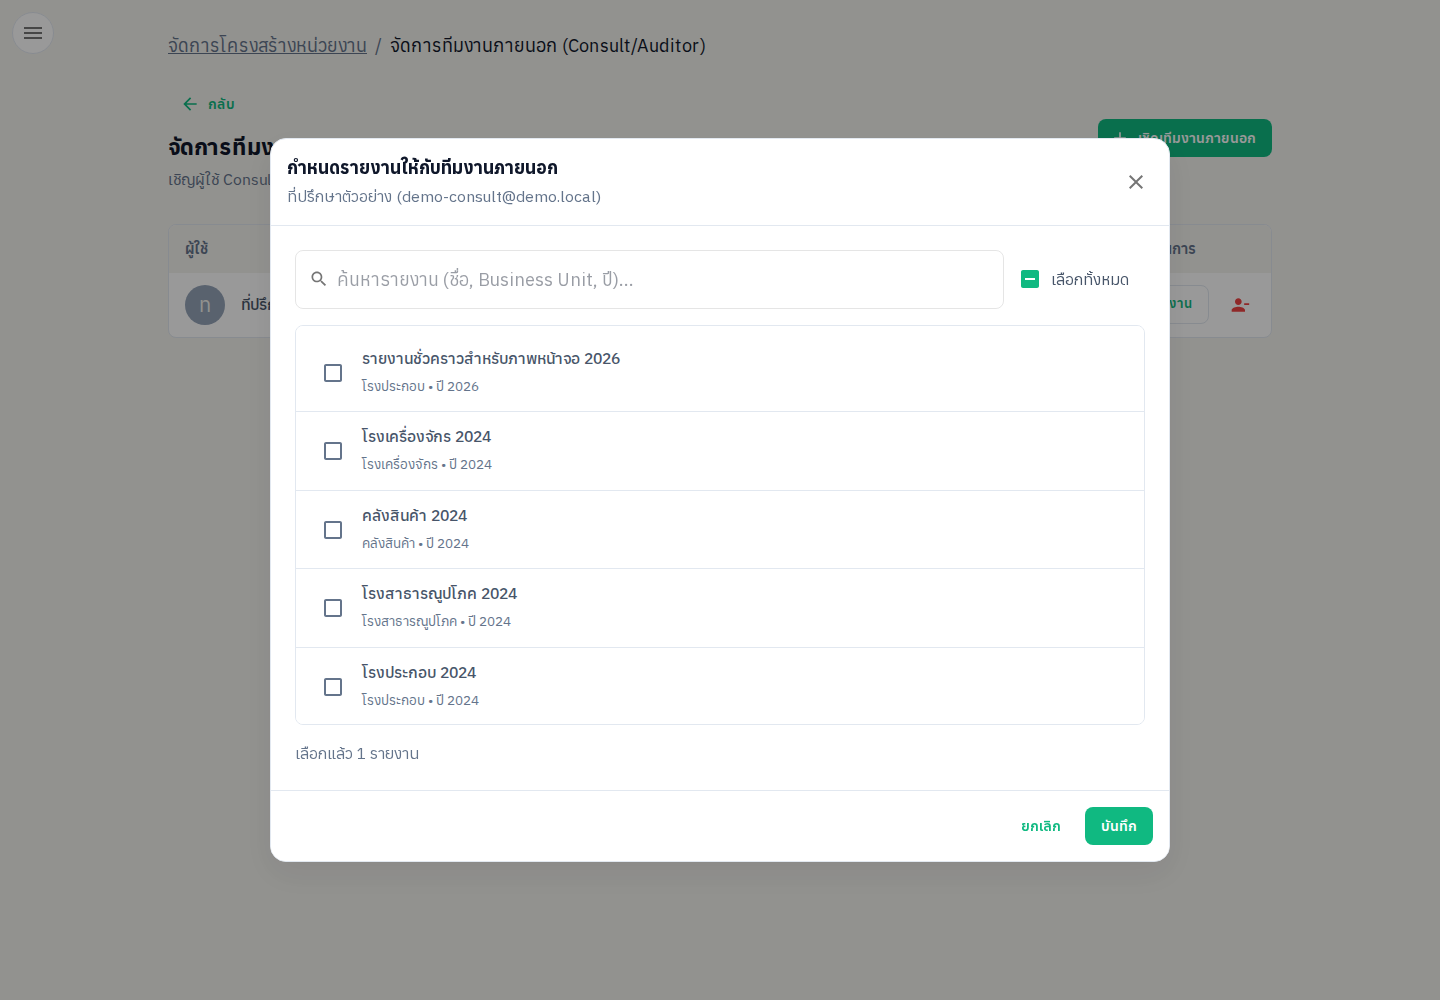The width and height of the screenshot is (1440, 1000).
Task: Select the คลังสินค้า 2024 checkbox
Action: click(333, 530)
